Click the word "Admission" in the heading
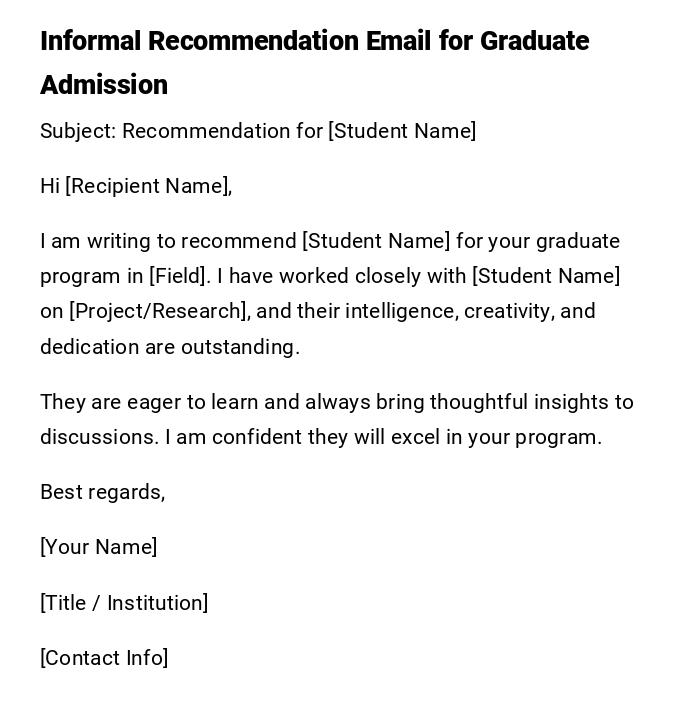Viewport: 700px width, 720px height. 104,85
